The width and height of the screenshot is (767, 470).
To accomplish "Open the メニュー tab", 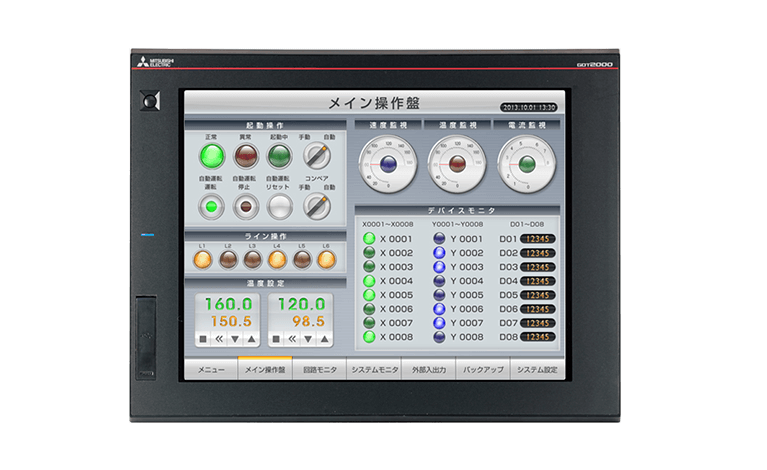I will pyautogui.click(x=210, y=370).
